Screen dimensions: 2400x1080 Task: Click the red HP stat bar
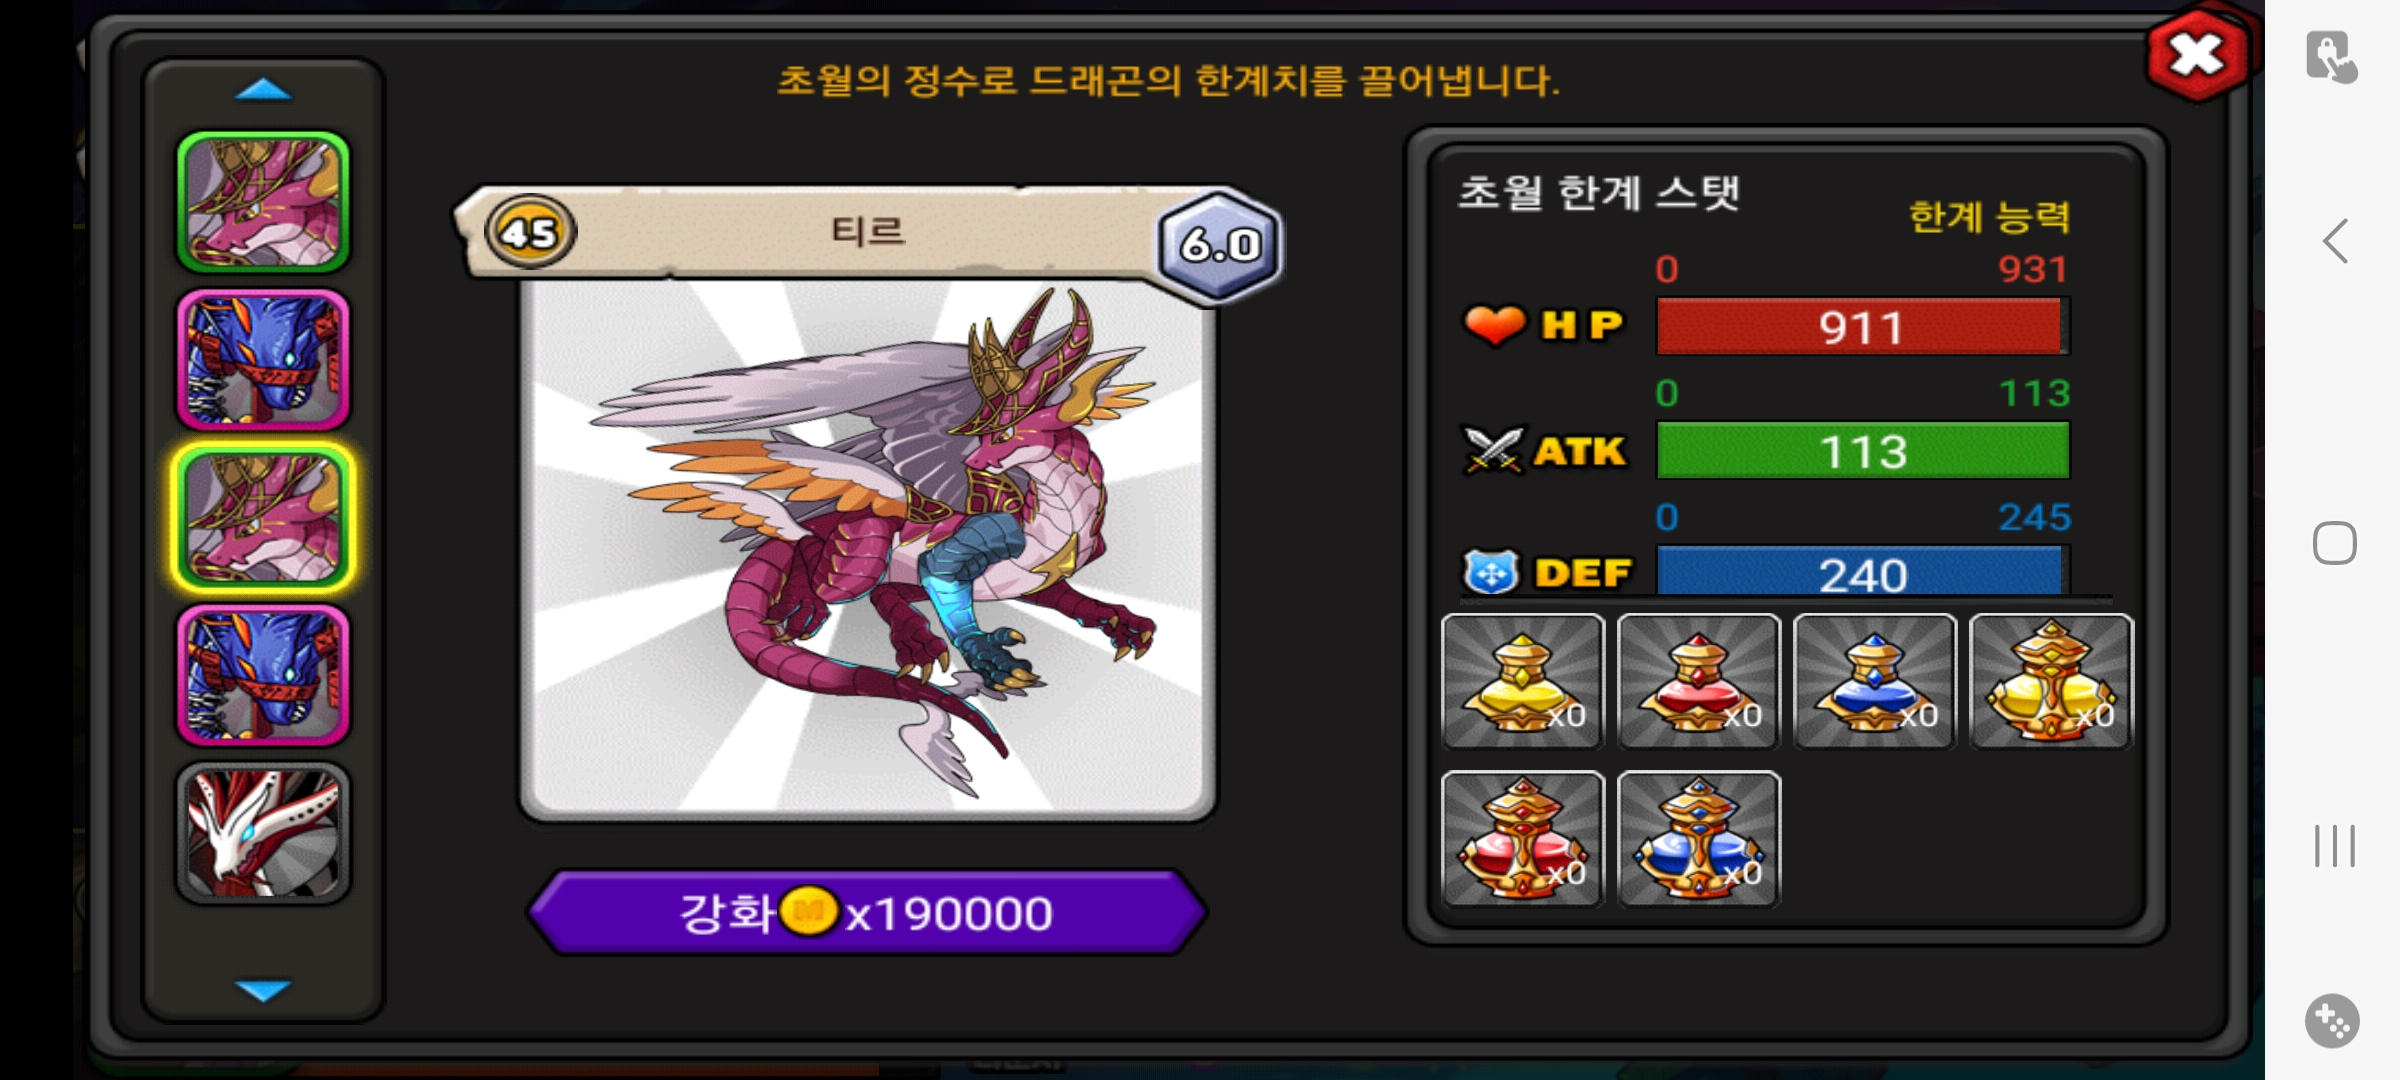tap(1862, 326)
